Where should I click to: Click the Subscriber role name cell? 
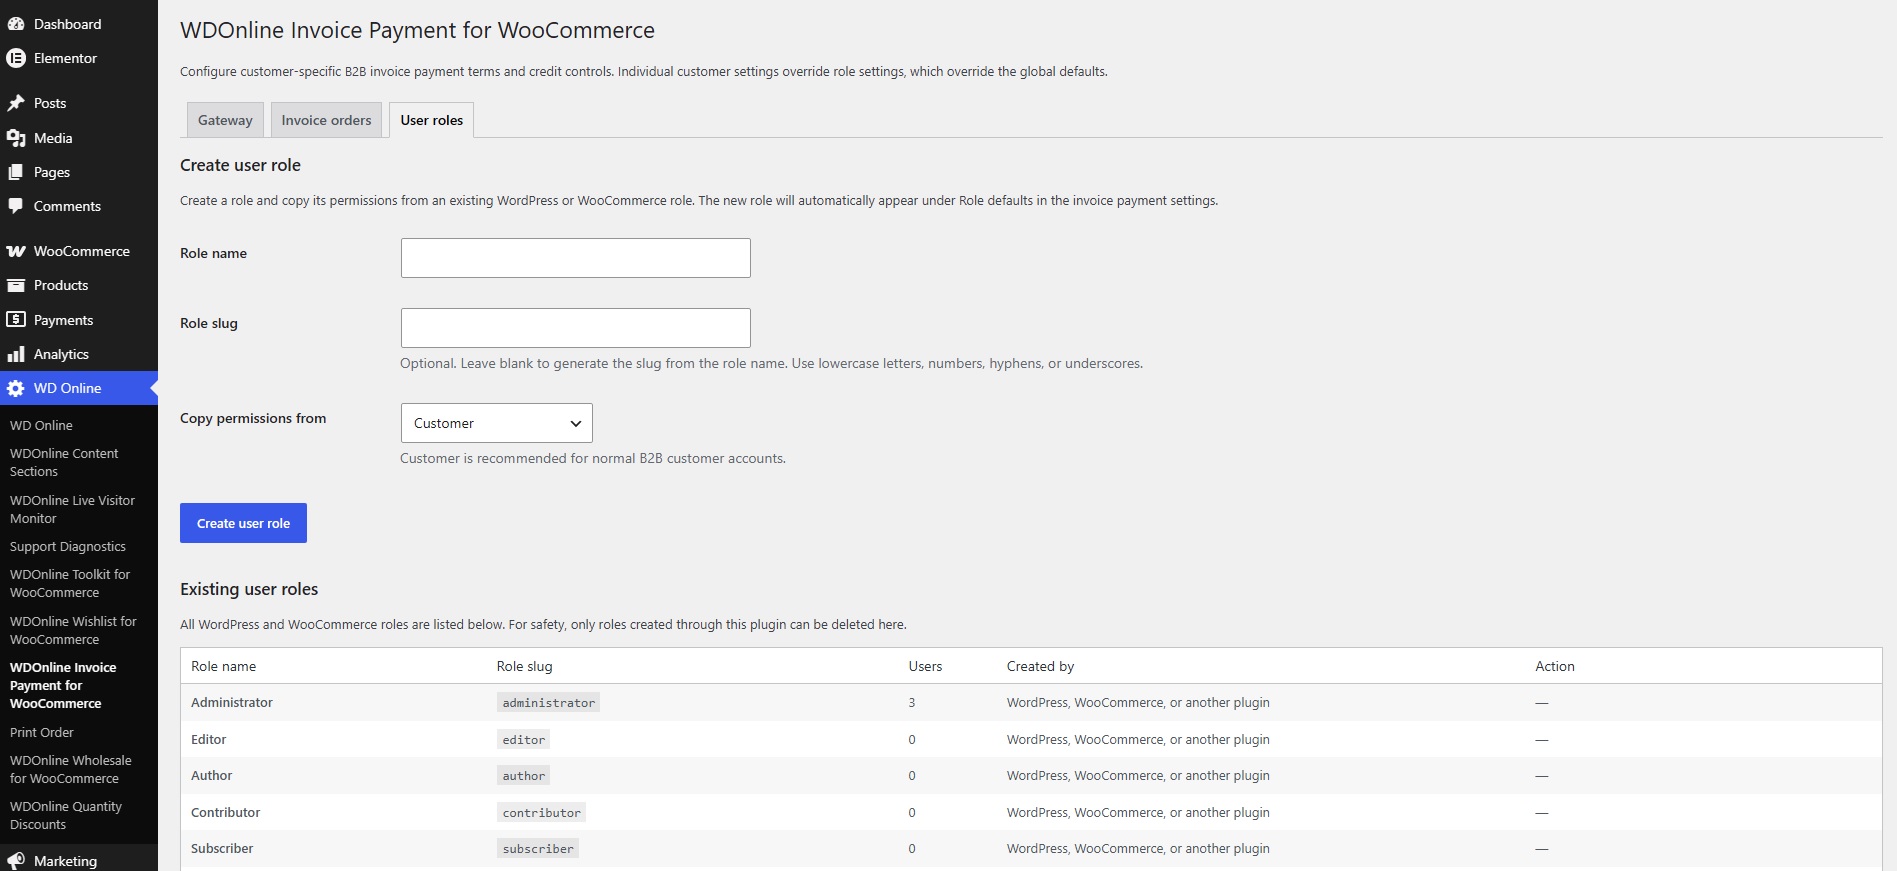(x=222, y=848)
